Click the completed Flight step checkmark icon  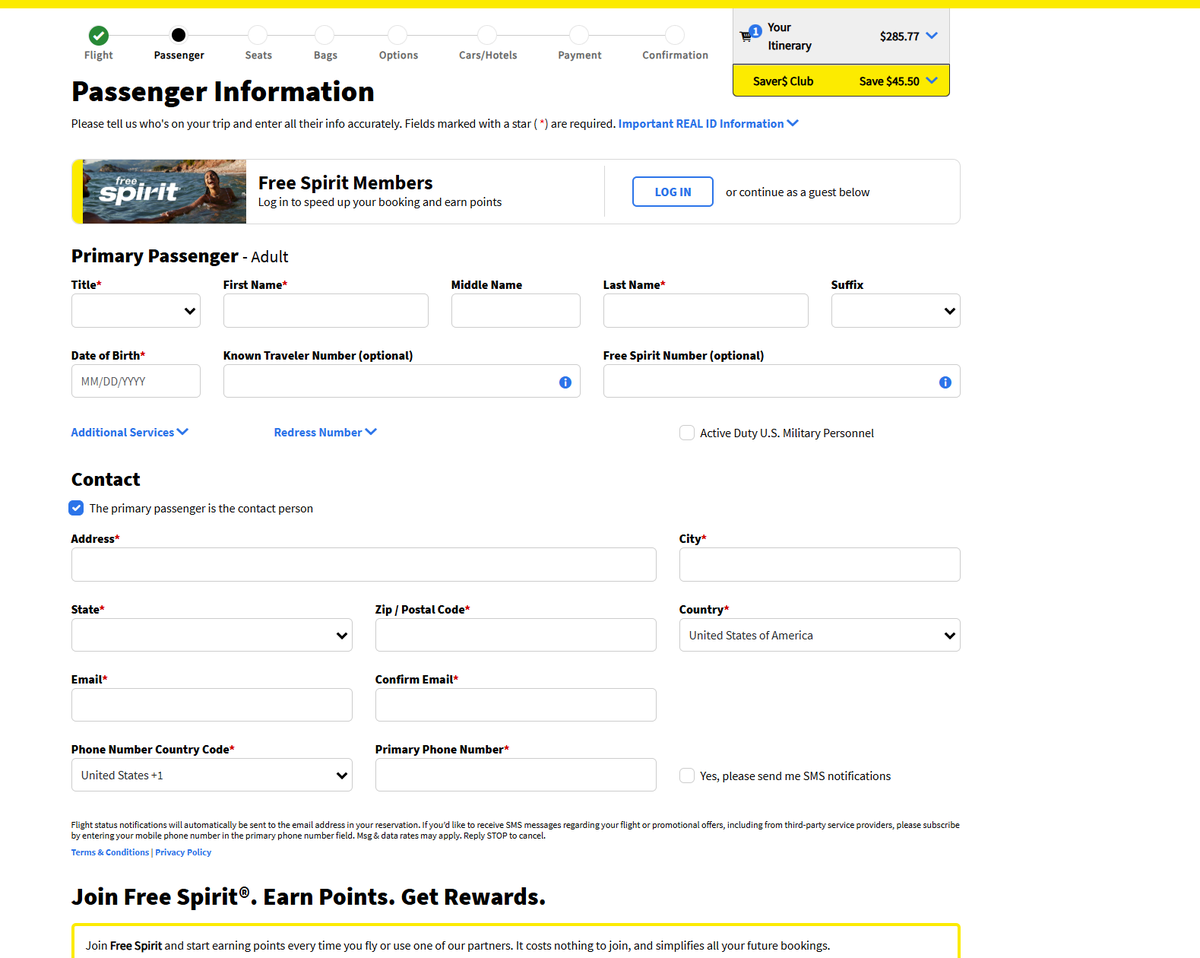point(98,35)
